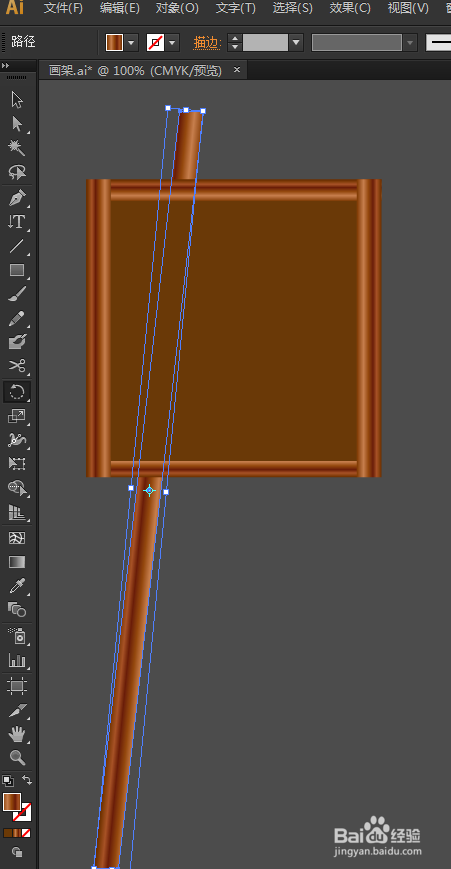
Task: Select the Mesh tool
Action: click(x=17, y=538)
